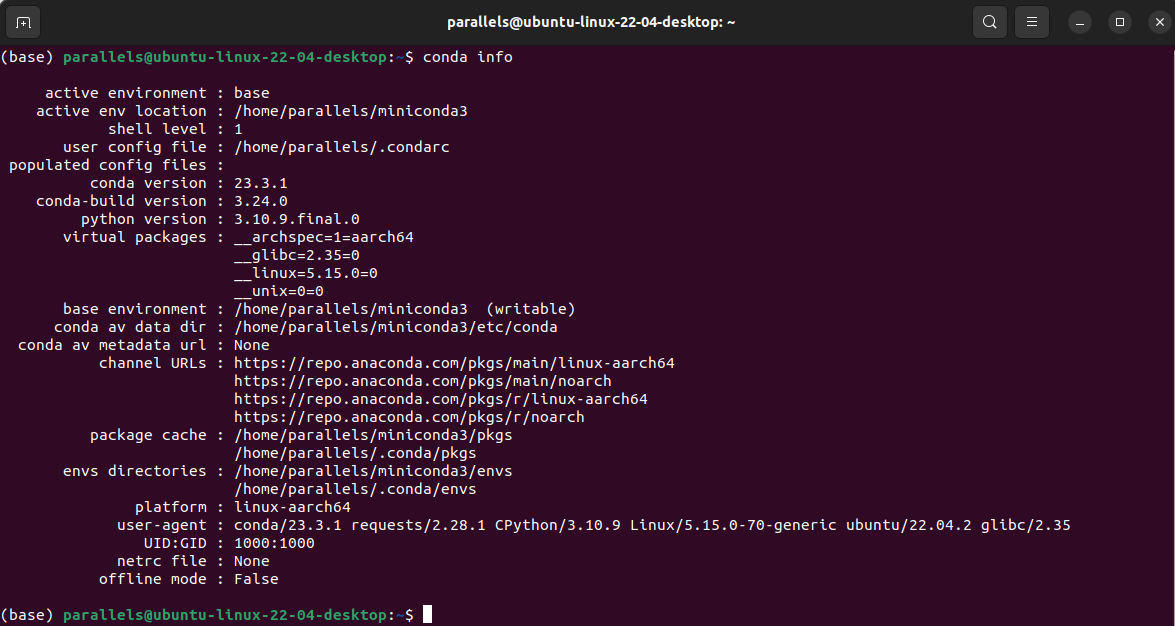Maximize the terminal window
The height and width of the screenshot is (626, 1175).
[1119, 21]
